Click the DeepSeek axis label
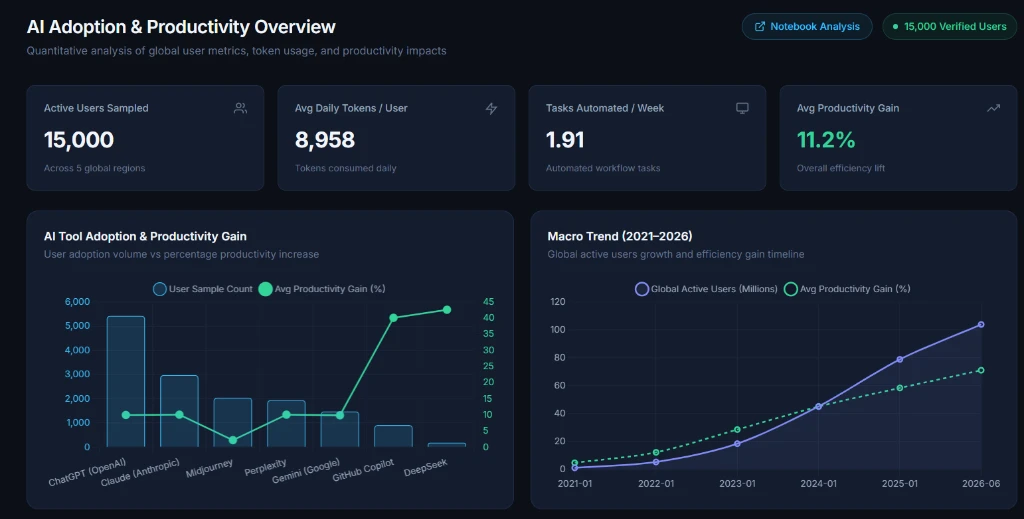The width and height of the screenshot is (1024, 519). click(426, 467)
